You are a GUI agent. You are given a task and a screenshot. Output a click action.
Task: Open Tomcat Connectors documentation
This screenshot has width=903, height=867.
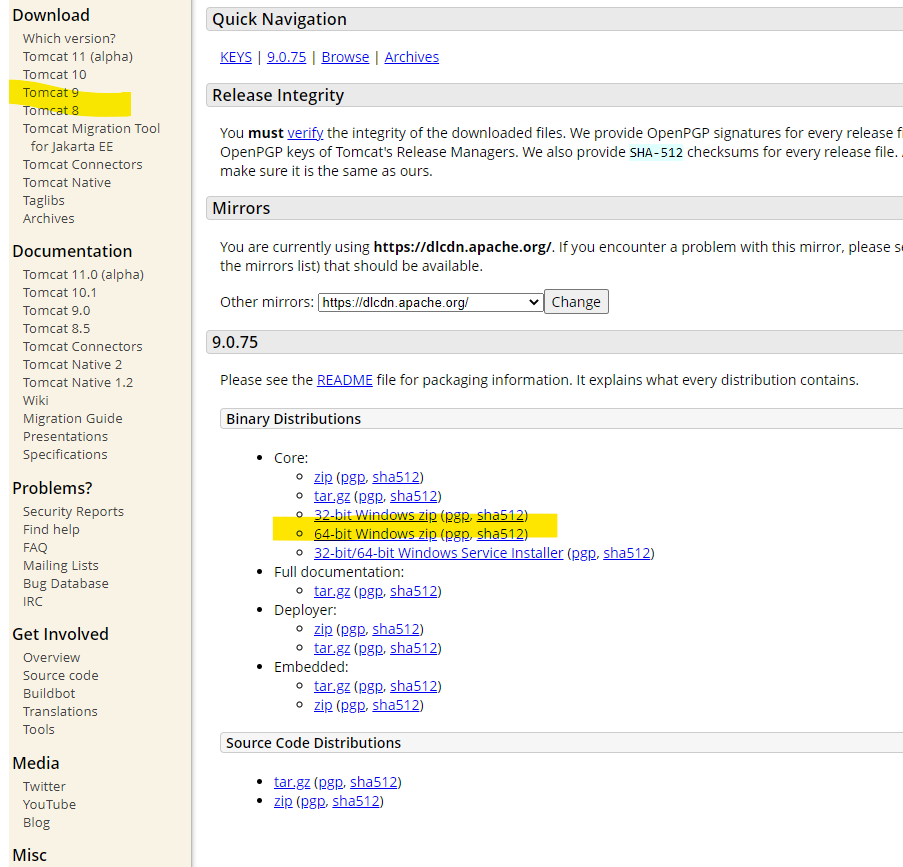tap(82, 346)
